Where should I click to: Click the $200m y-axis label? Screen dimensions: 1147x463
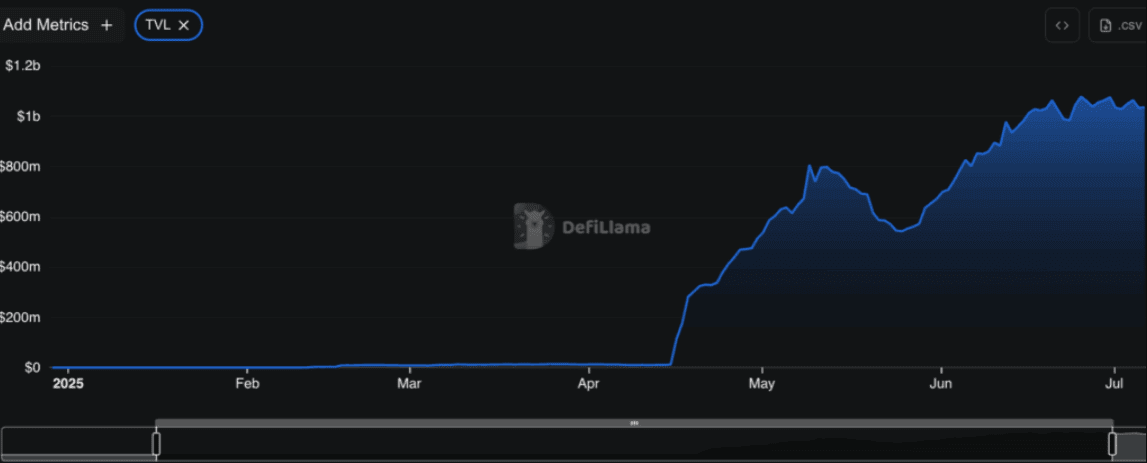pyautogui.click(x=20, y=317)
